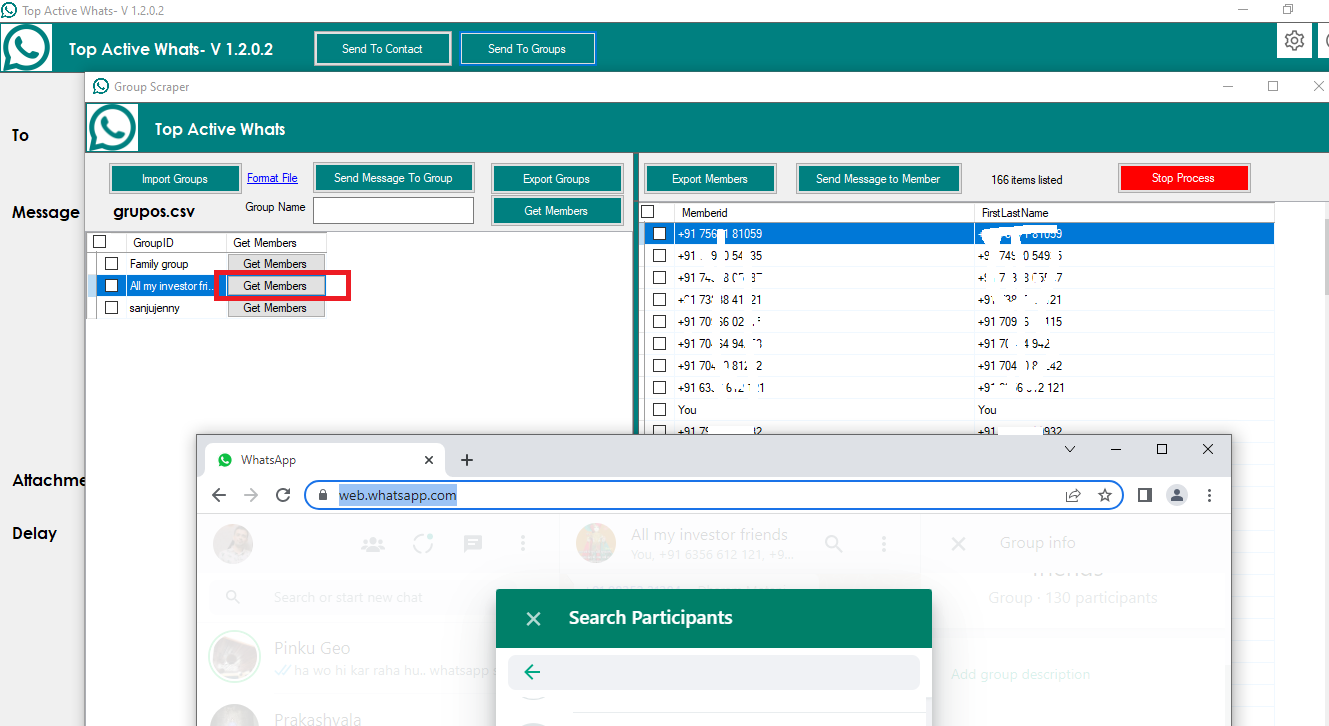Open new Chrome tab
Viewport: 1329px width, 726px height.
pos(467,460)
